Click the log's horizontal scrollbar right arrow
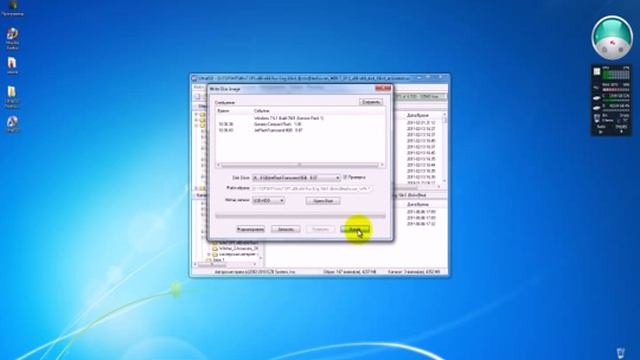The height and width of the screenshot is (360, 640). (382, 165)
